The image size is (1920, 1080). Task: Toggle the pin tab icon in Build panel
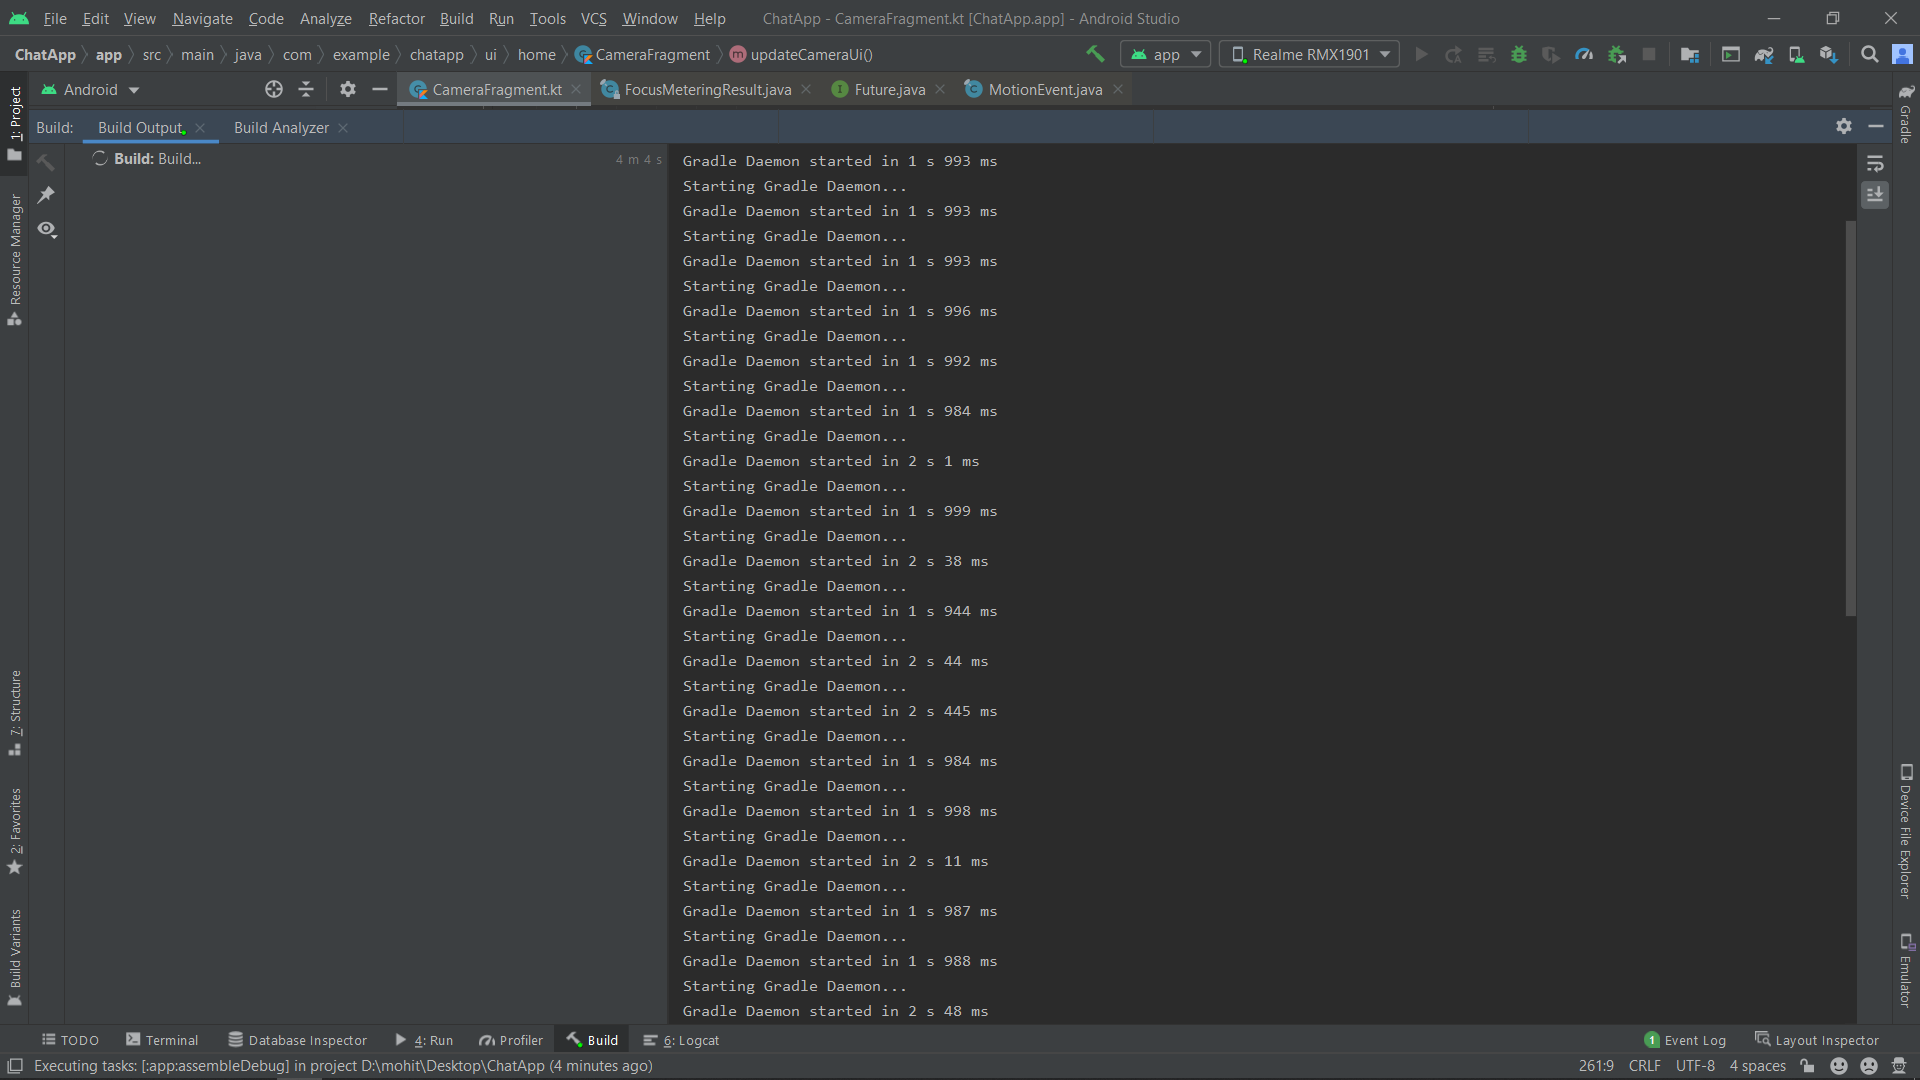(46, 195)
